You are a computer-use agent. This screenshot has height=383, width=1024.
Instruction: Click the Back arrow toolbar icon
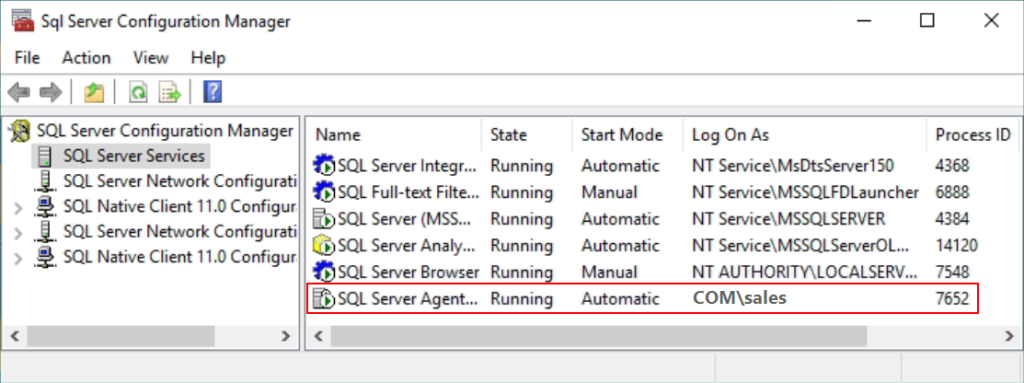[19, 92]
